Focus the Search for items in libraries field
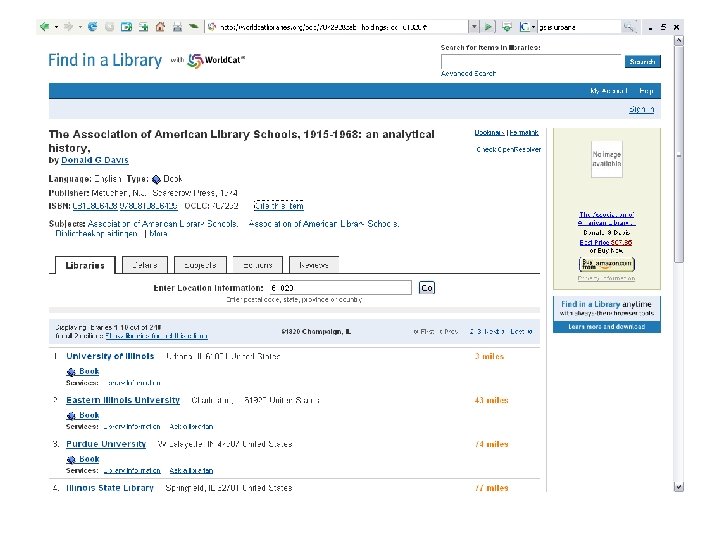The height and width of the screenshot is (540, 720). [x=531, y=62]
